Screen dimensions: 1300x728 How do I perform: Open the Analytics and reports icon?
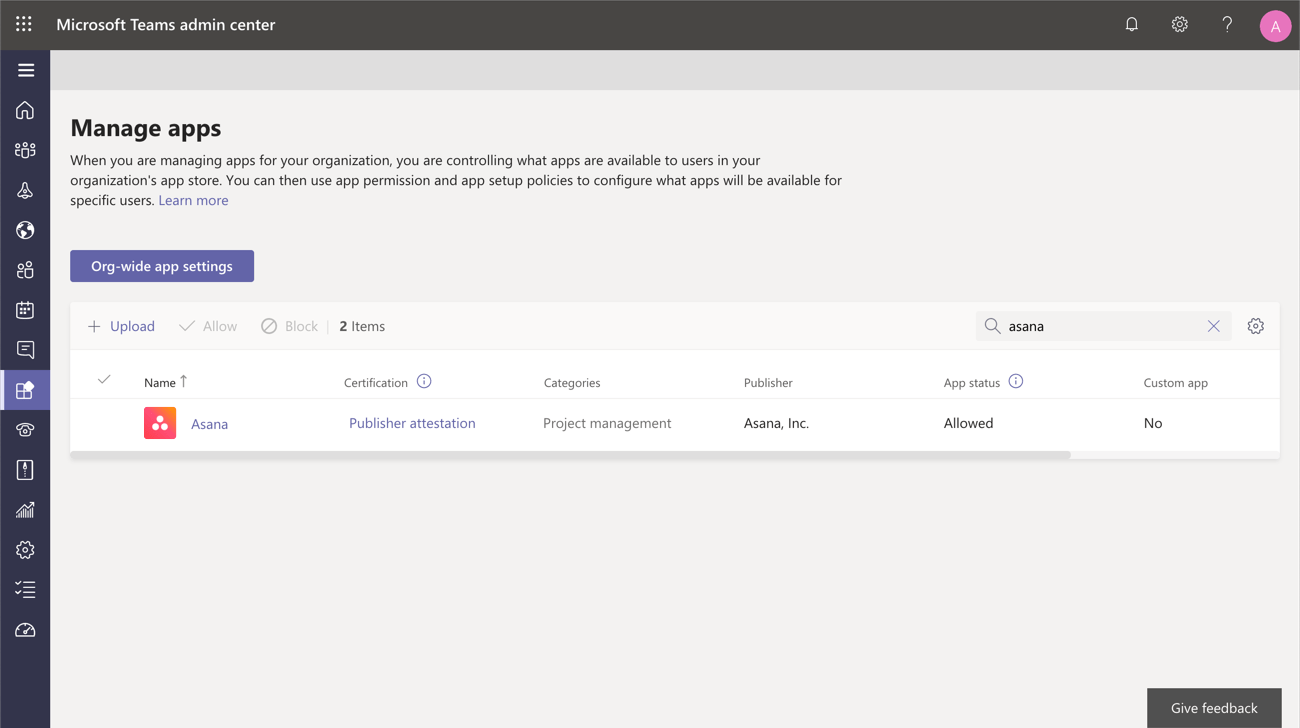25,510
